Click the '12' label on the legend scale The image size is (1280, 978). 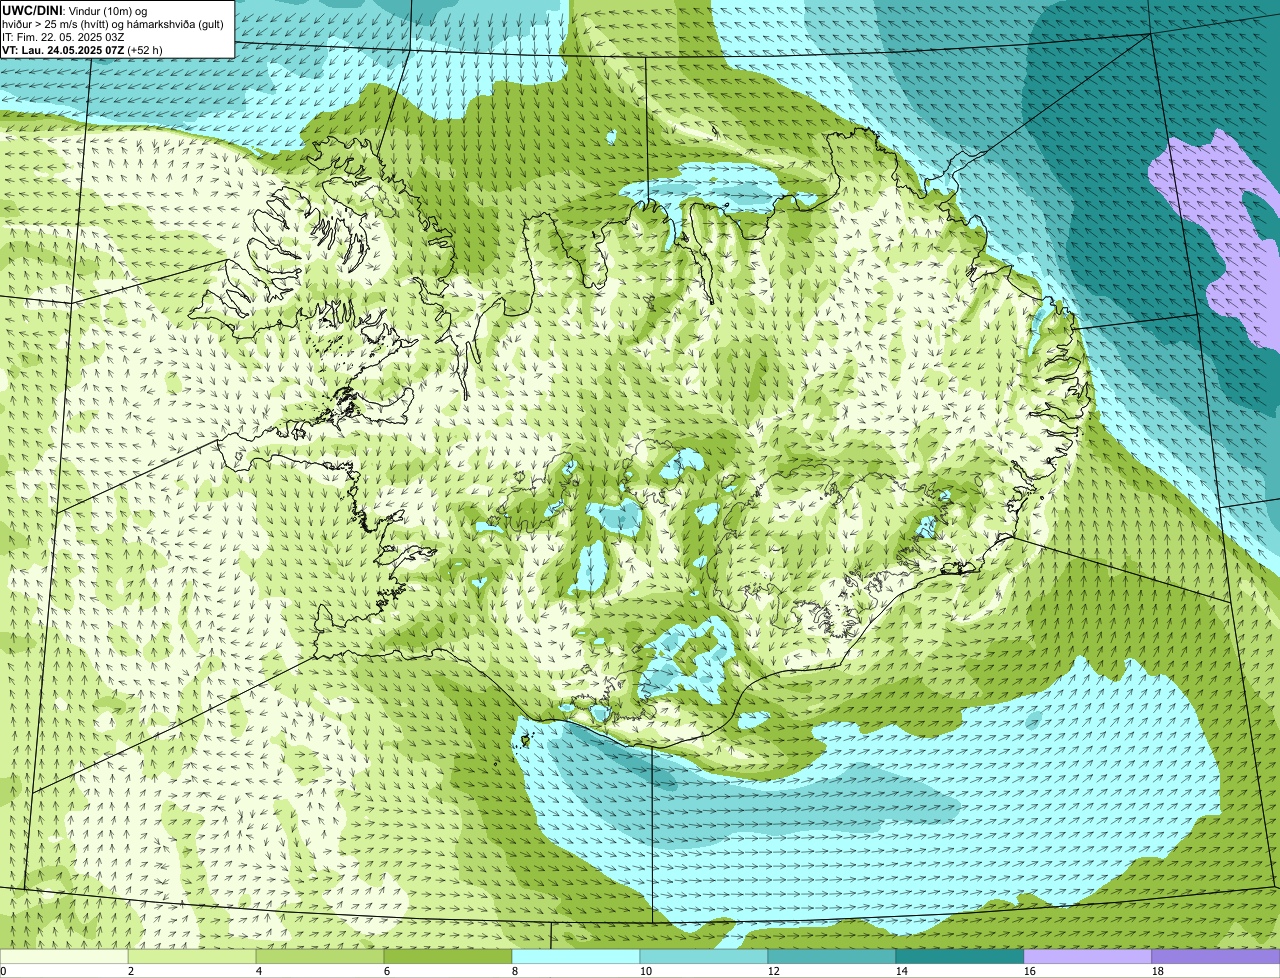coord(774,971)
